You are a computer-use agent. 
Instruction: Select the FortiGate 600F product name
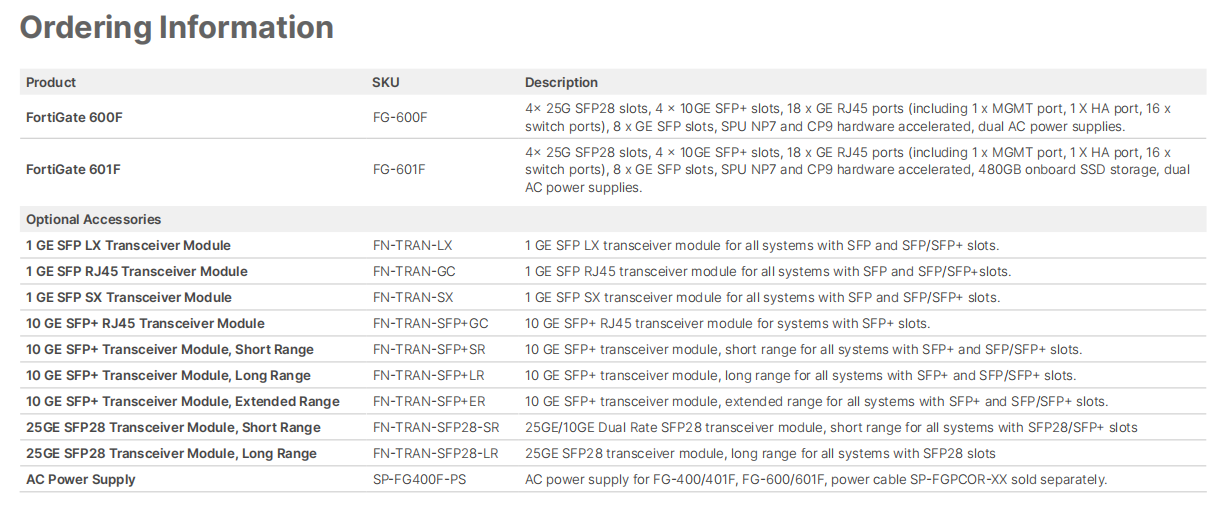[x=74, y=118]
